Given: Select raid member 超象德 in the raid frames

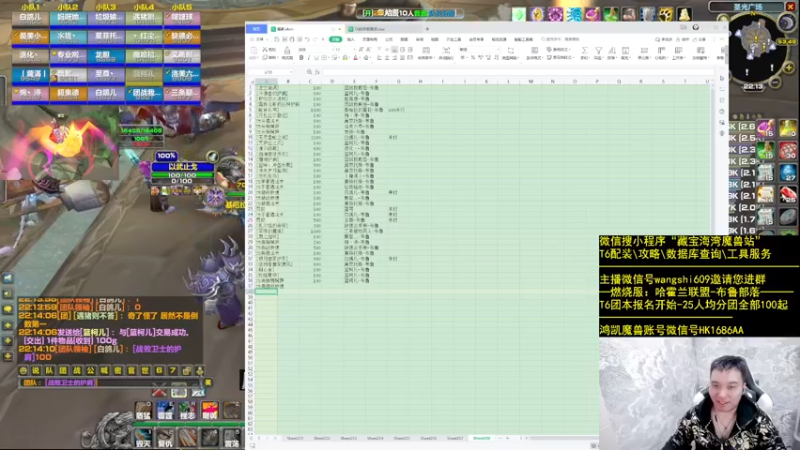Looking at the screenshot, I should 68,94.
